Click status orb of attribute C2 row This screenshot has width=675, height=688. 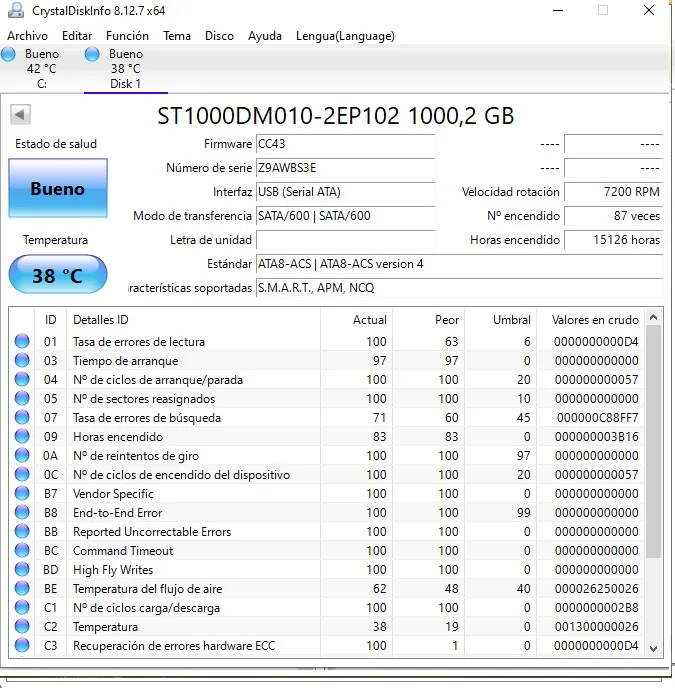click(x=22, y=626)
